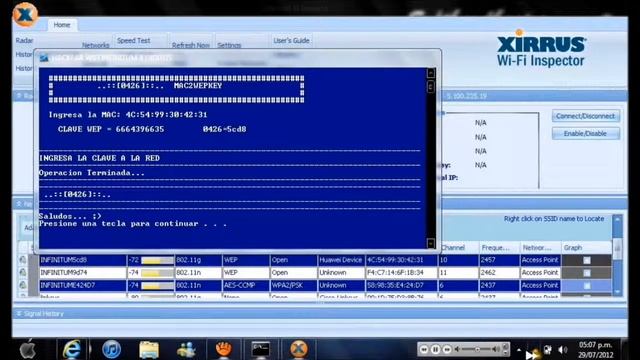Collapse the Networks panel header arrow

(19, 203)
